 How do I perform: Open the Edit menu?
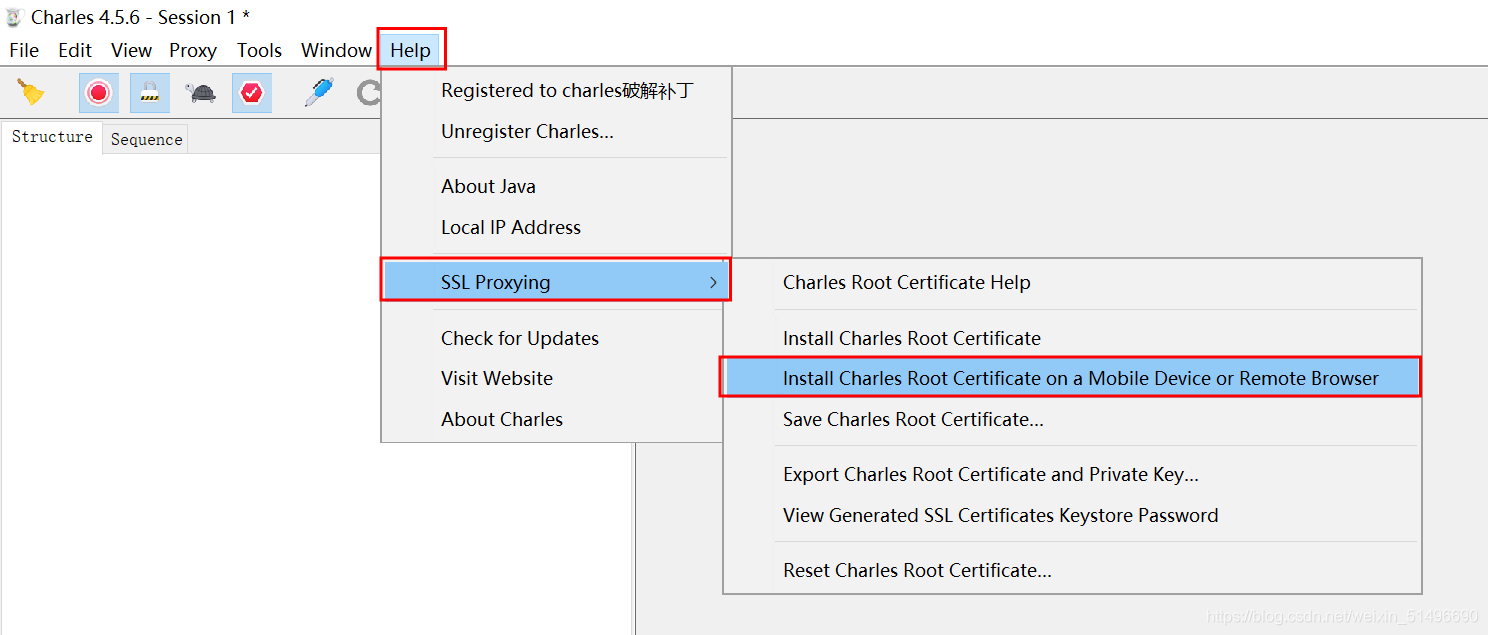click(x=75, y=50)
